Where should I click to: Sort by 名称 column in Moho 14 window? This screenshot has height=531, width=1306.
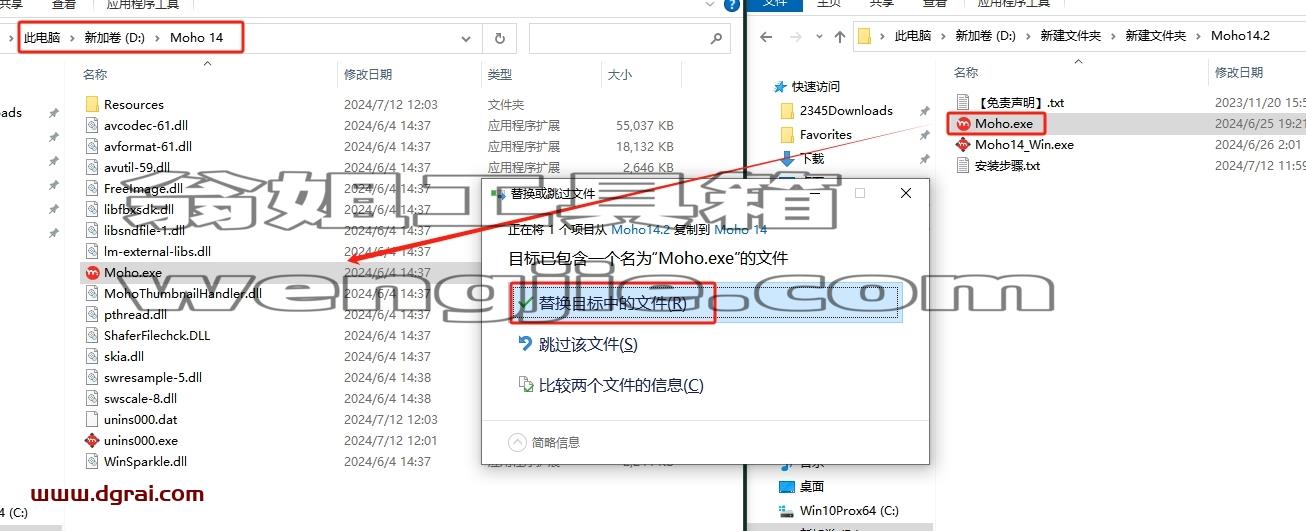click(x=95, y=74)
